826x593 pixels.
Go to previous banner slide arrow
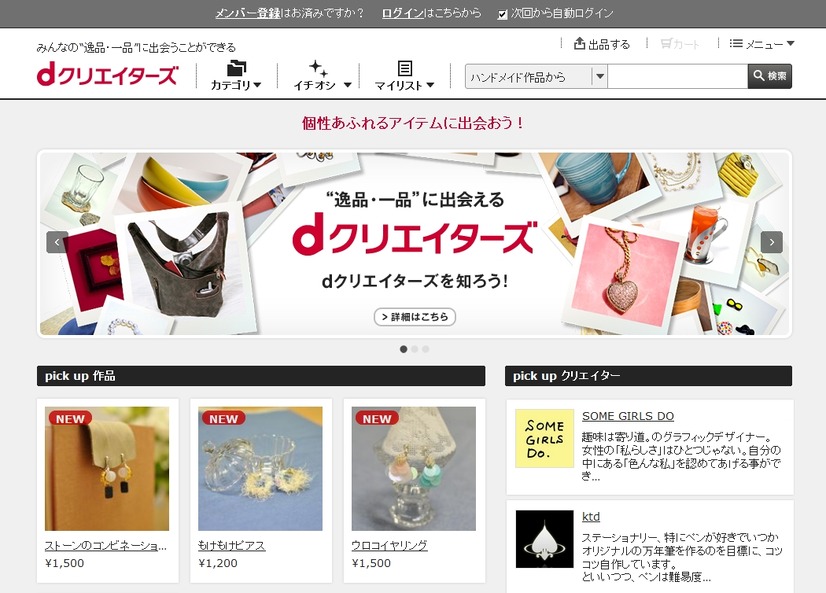pos(57,242)
